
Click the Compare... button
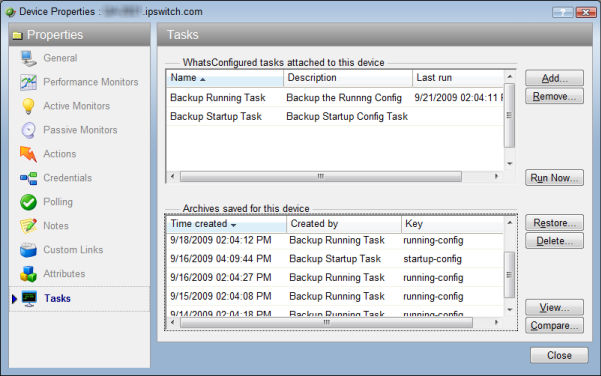554,325
